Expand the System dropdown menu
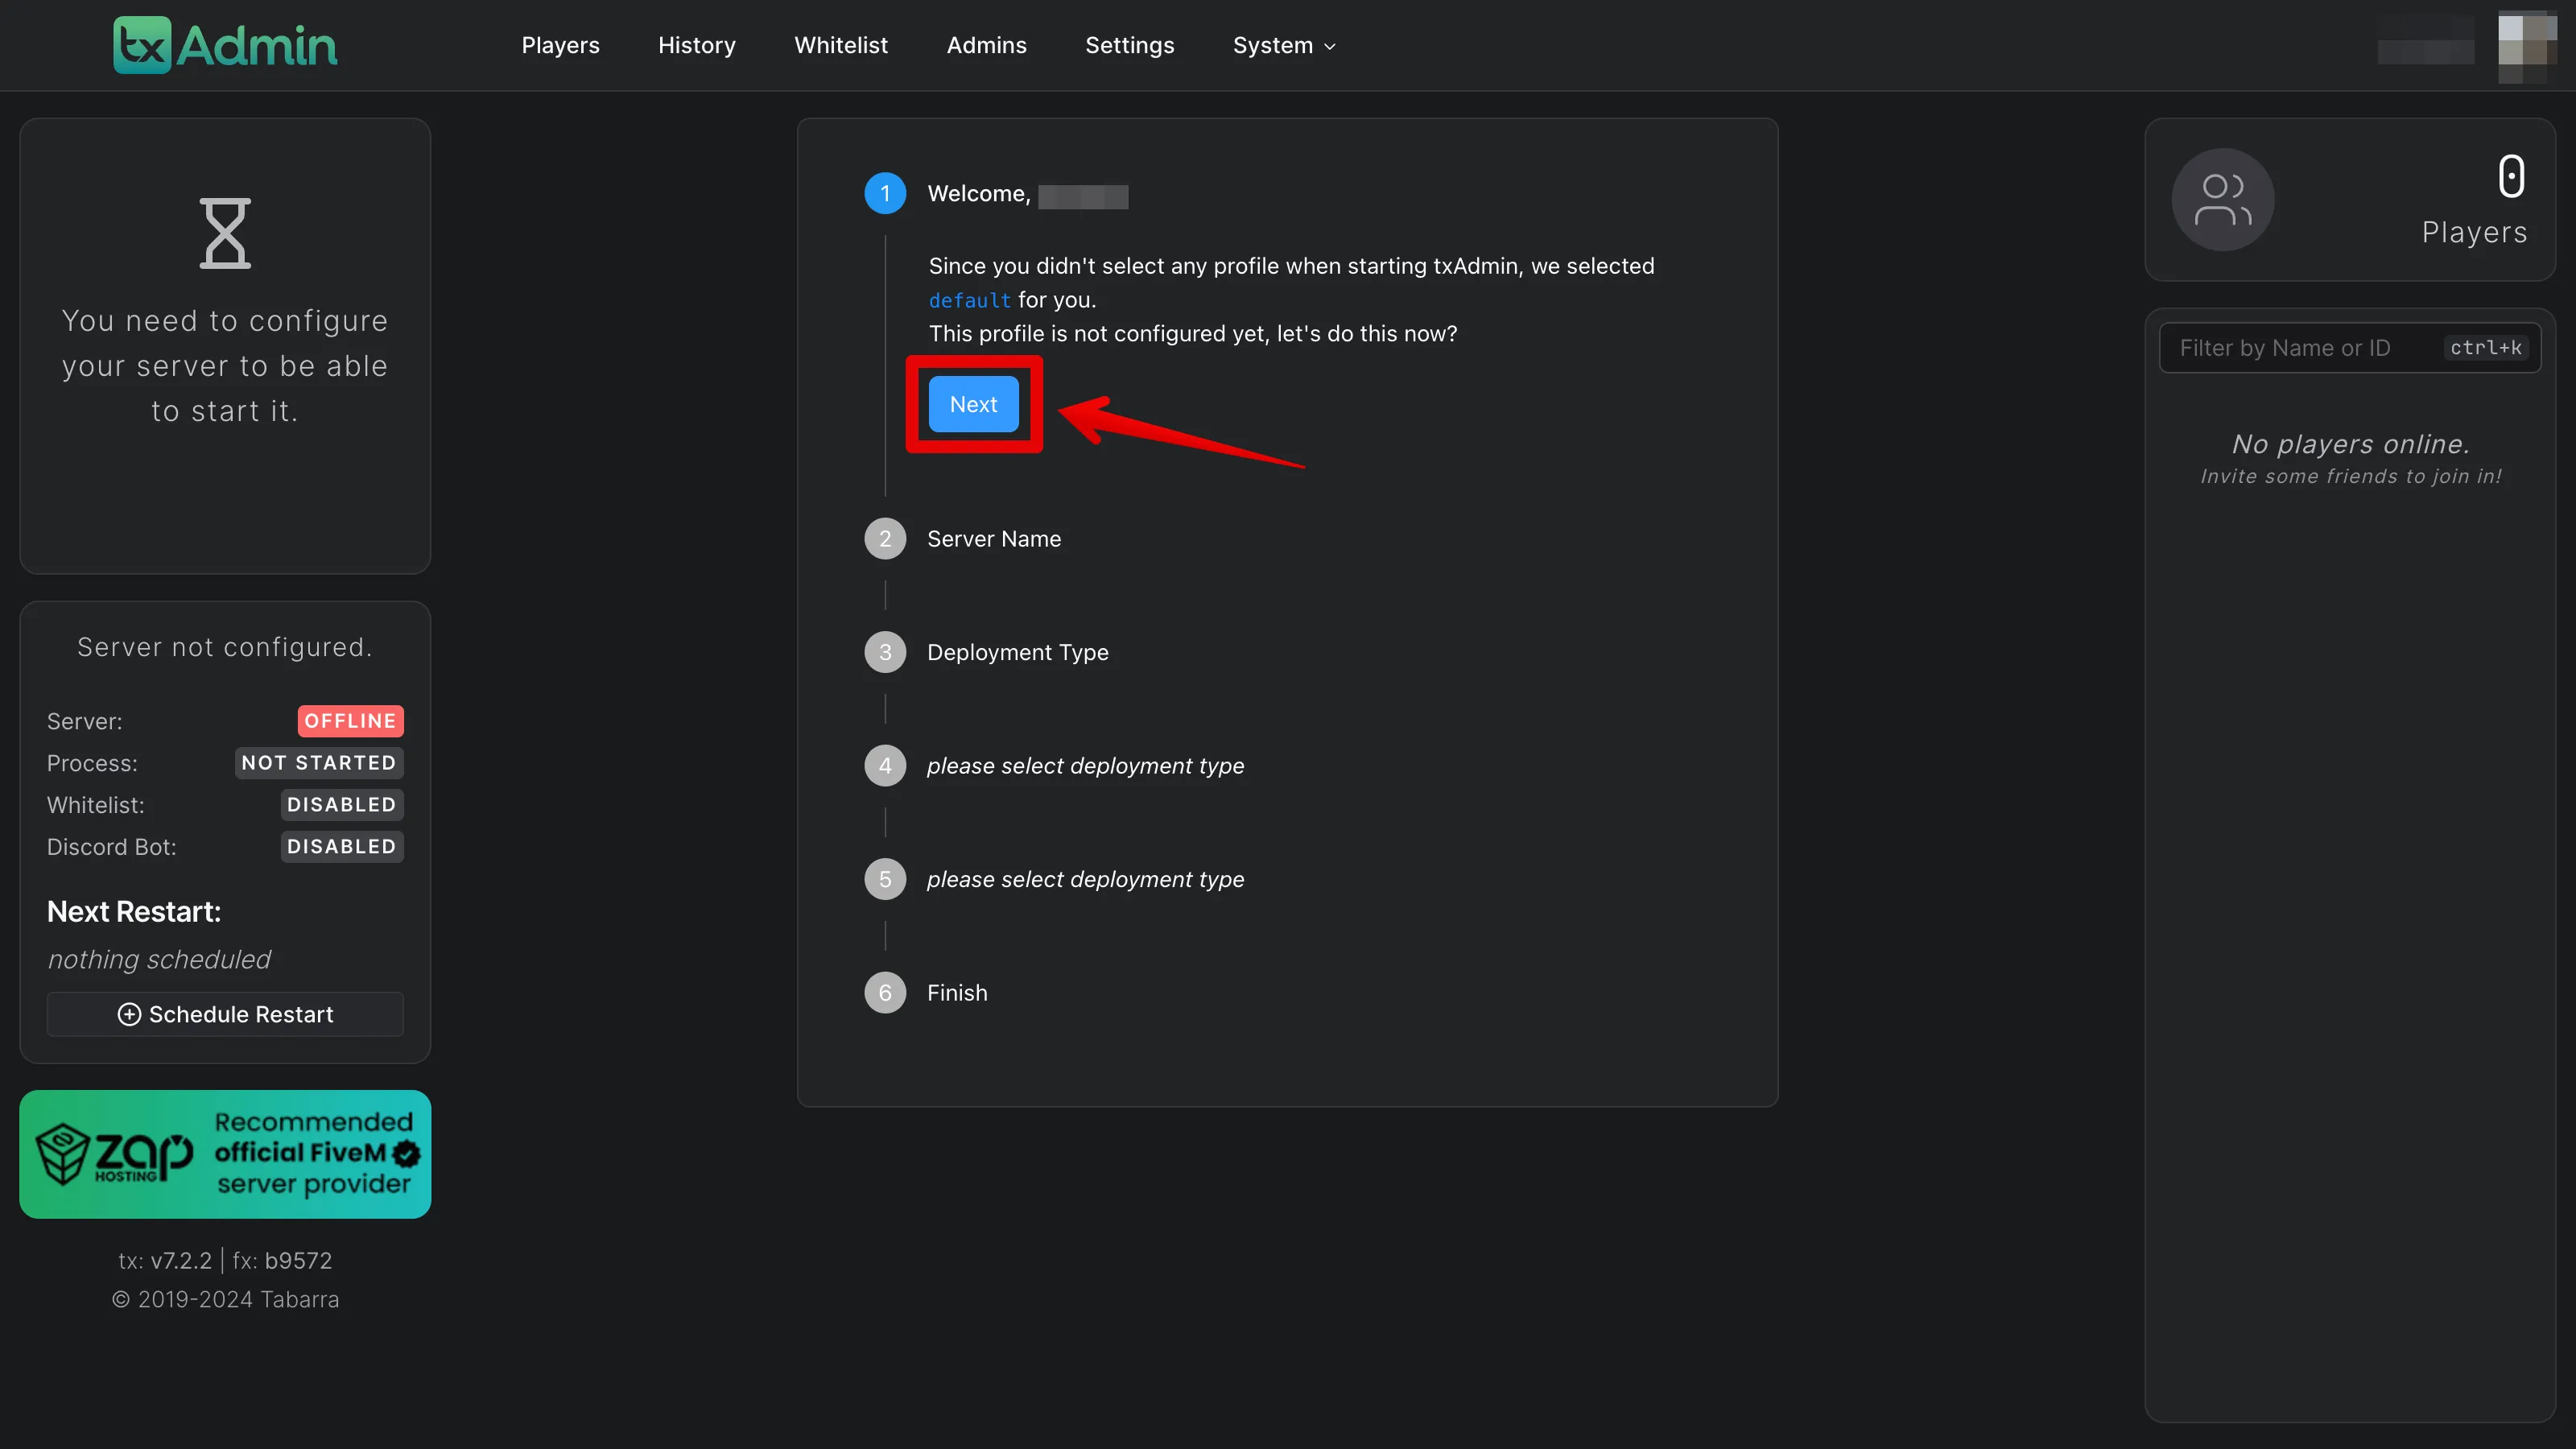 1281,44
